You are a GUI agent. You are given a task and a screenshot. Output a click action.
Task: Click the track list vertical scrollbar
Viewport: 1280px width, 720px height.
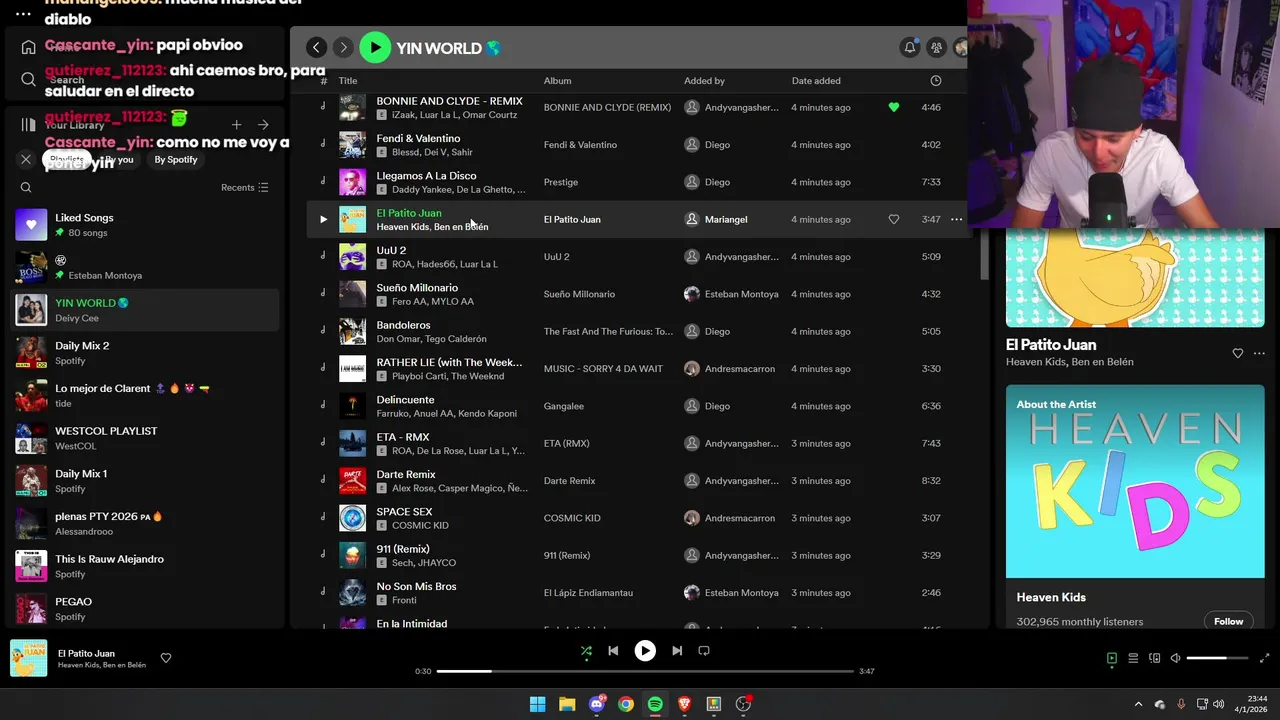coord(984,255)
